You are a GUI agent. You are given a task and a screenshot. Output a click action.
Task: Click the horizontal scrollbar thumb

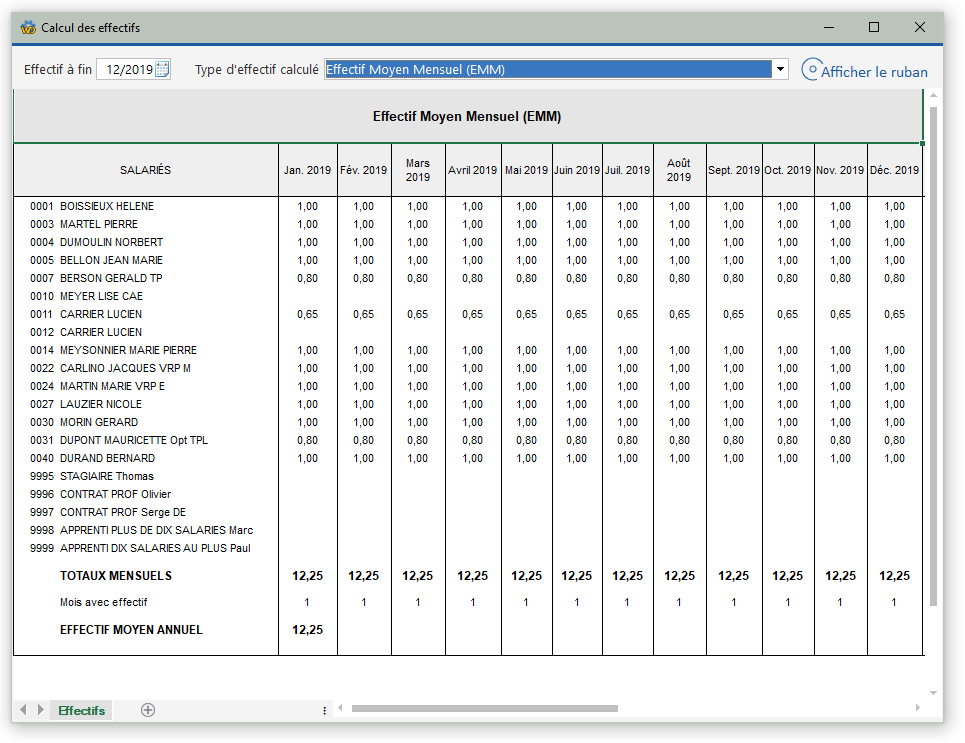tap(484, 709)
